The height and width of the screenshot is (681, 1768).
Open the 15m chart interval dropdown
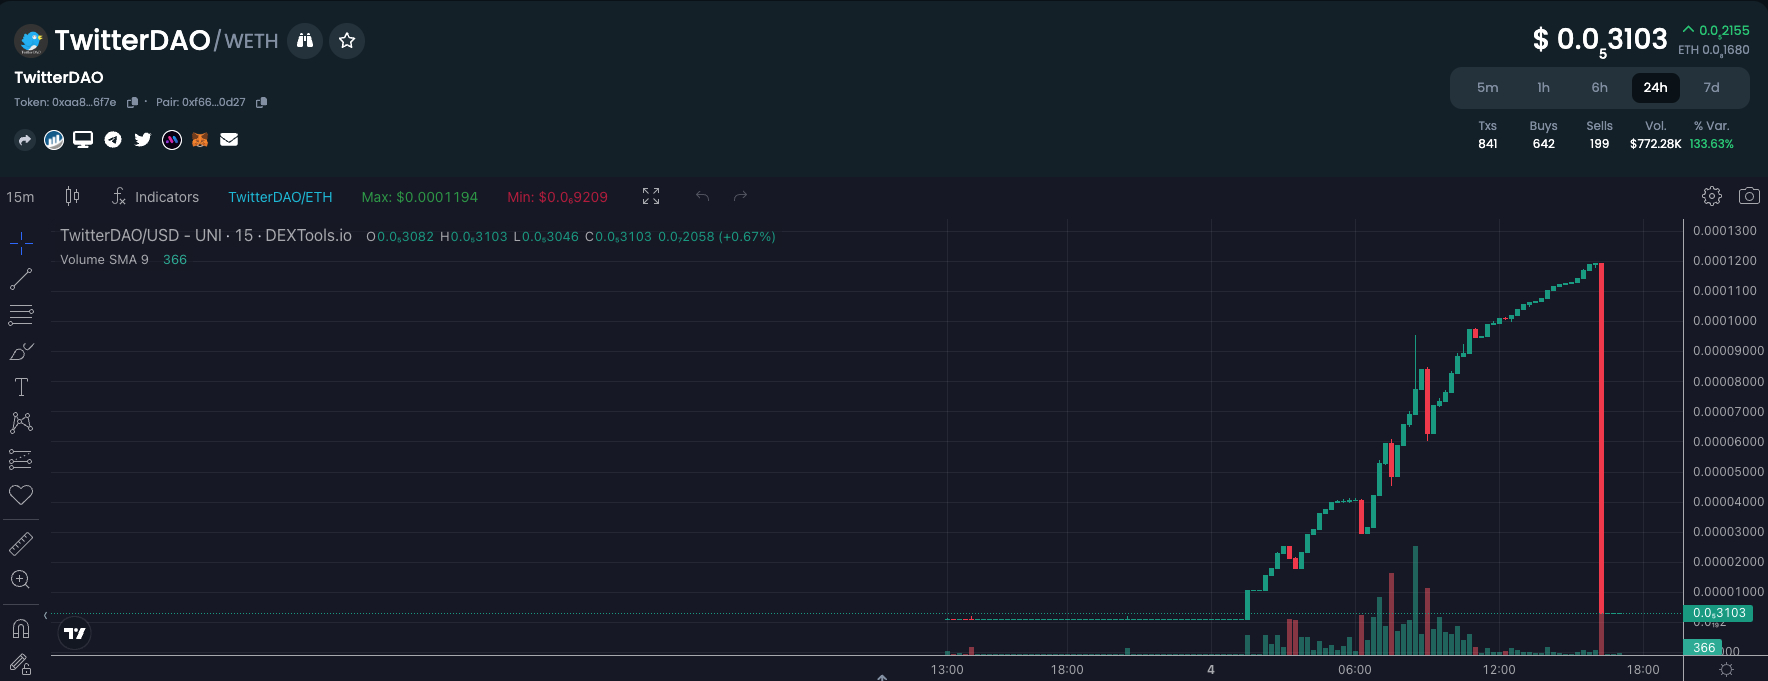pos(20,197)
